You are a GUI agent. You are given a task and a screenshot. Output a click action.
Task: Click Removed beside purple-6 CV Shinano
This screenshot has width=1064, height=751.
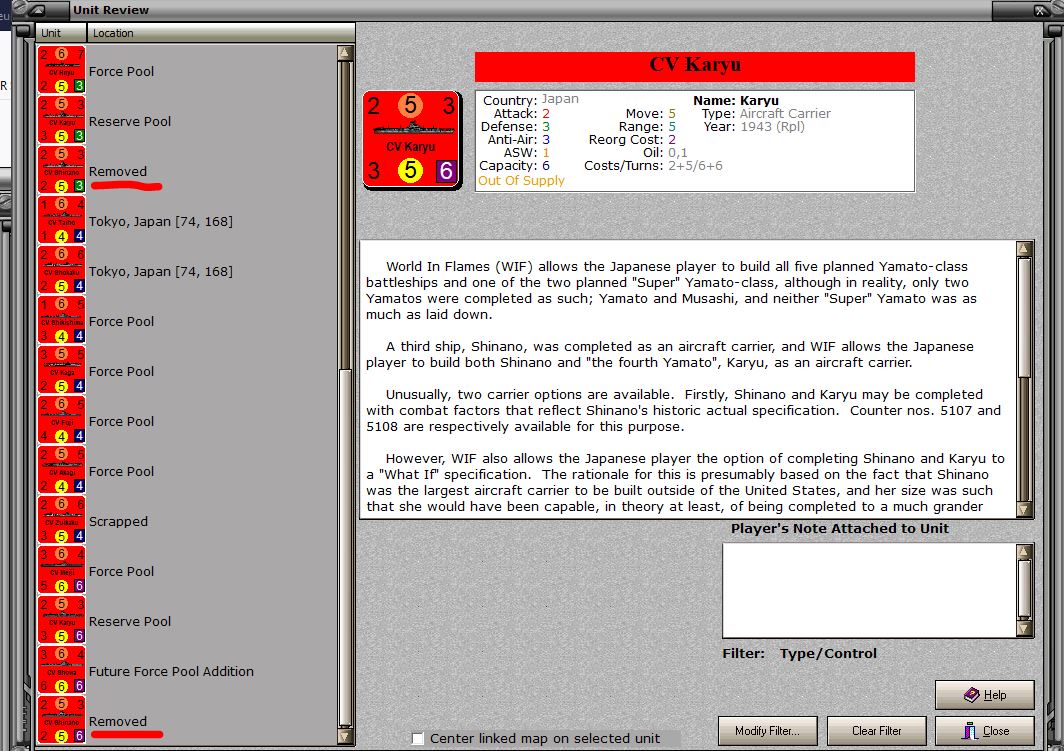point(118,722)
